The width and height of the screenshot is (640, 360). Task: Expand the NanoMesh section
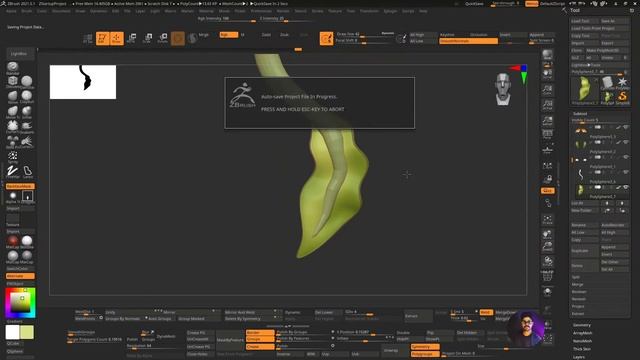point(582,341)
